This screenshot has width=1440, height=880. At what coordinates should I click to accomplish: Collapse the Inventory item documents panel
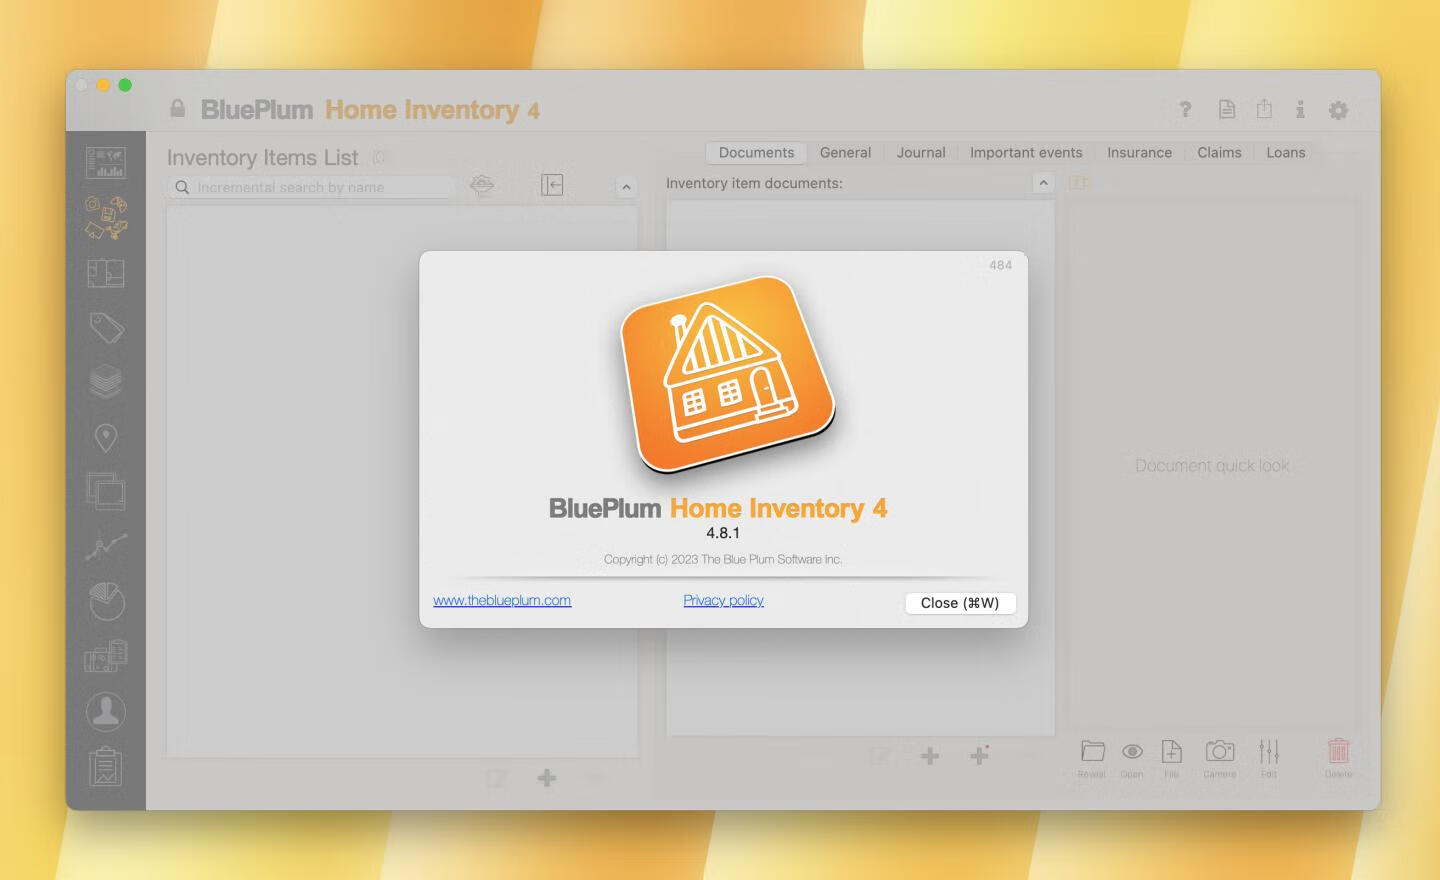pyautogui.click(x=1043, y=183)
